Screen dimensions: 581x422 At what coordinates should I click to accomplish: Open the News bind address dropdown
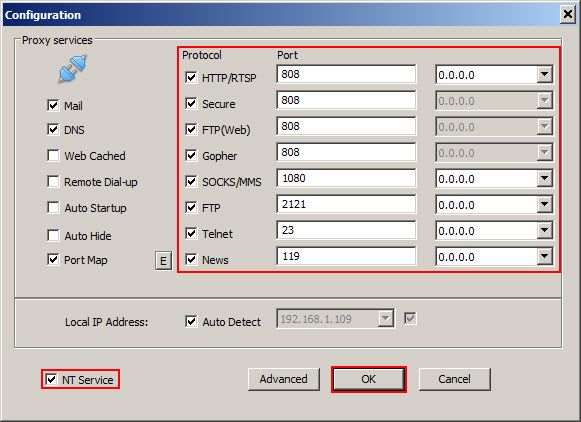(544, 256)
